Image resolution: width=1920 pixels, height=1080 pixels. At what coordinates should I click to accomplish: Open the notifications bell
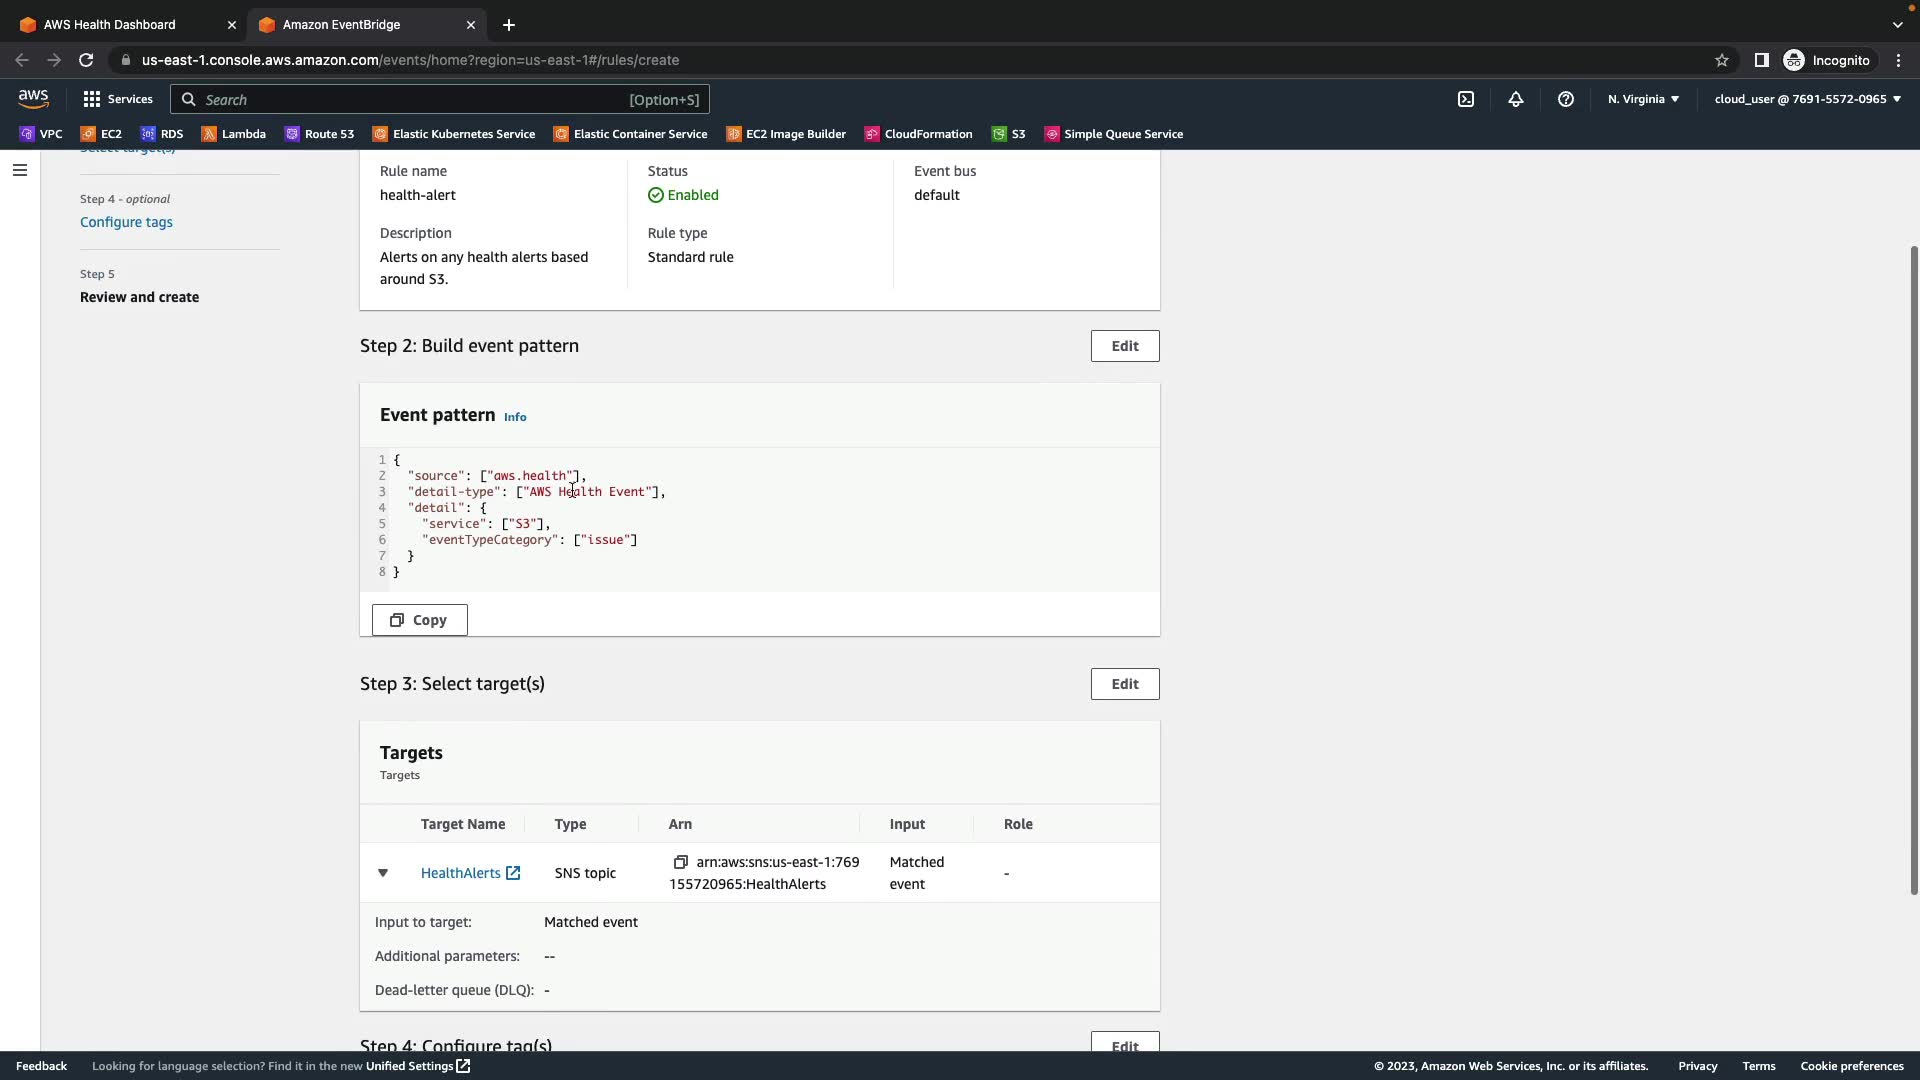click(1515, 99)
